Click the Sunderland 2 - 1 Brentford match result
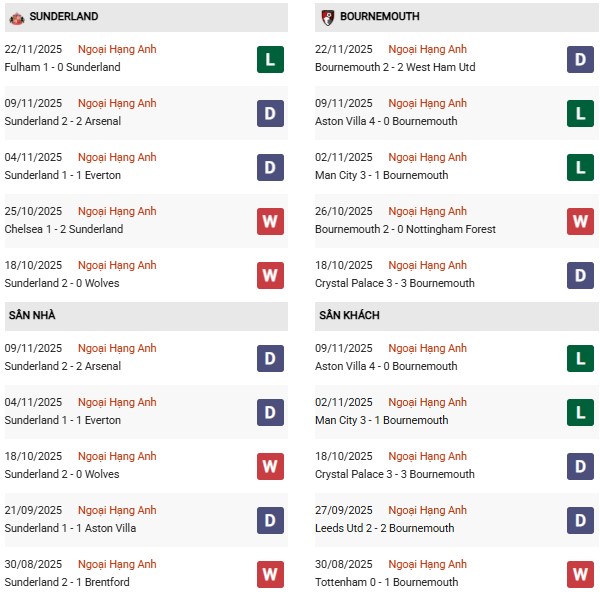 pos(67,583)
